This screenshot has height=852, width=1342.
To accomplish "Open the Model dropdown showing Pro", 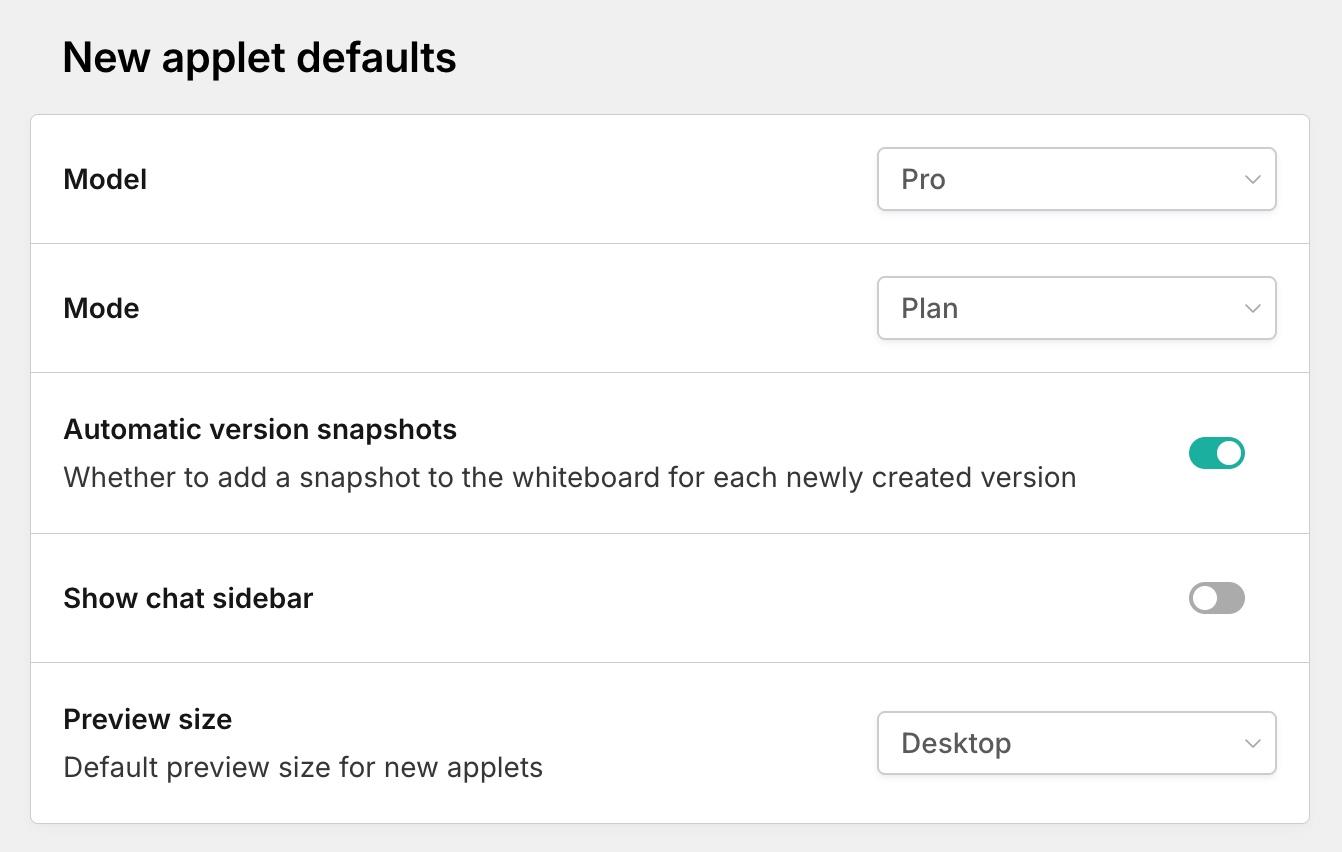I will pos(1076,180).
